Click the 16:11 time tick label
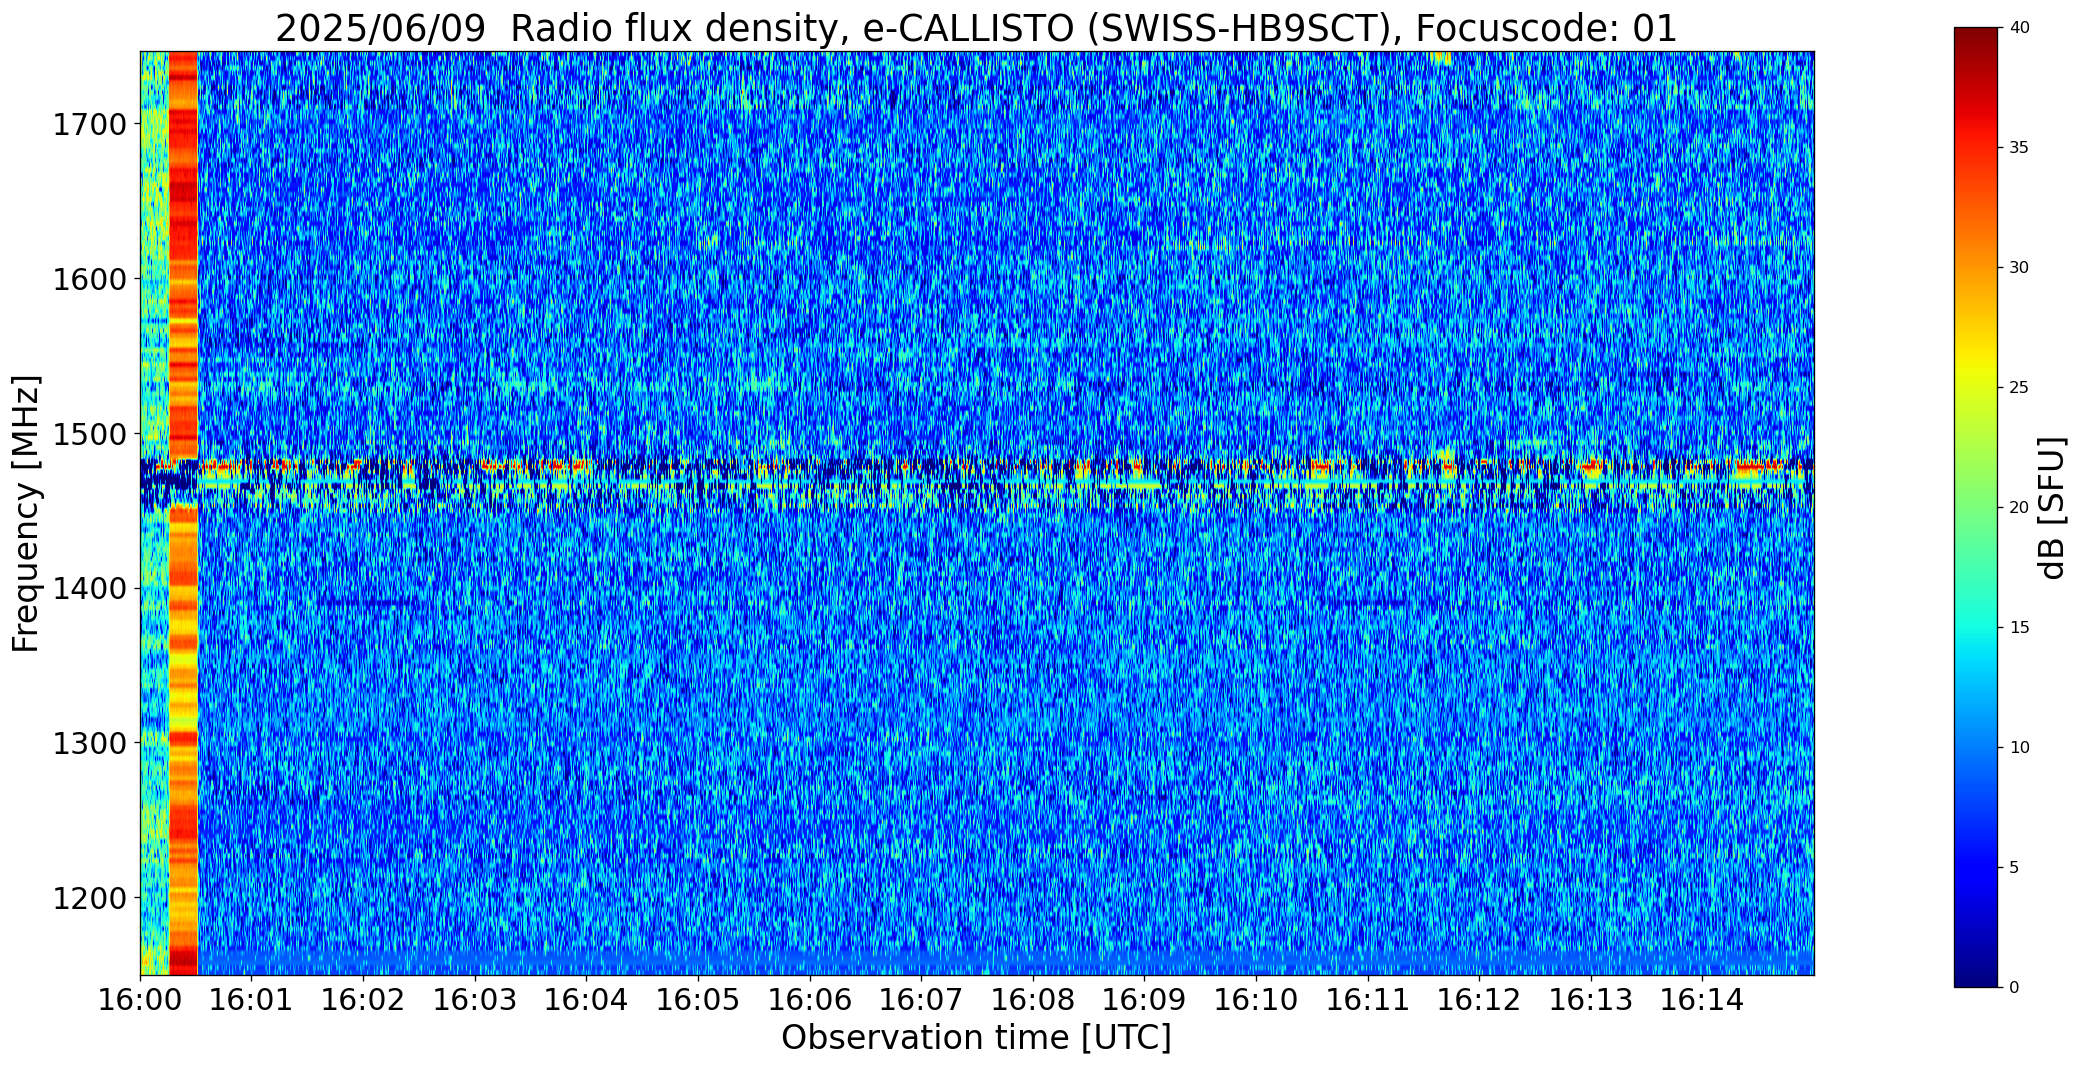Viewport: 2082px width, 1067px height. pyautogui.click(x=1368, y=1000)
